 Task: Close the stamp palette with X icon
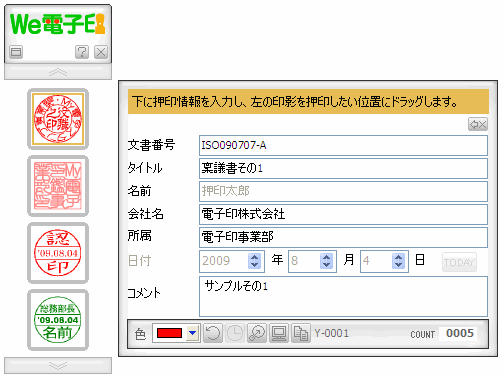click(x=101, y=52)
